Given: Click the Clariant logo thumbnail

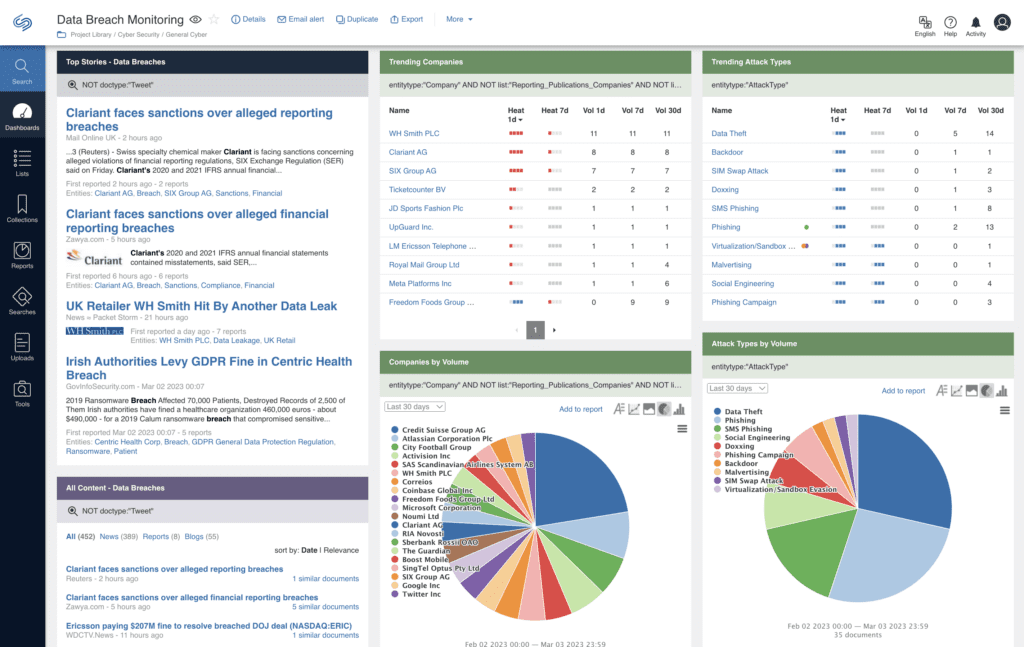Looking at the screenshot, I should tap(95, 258).
